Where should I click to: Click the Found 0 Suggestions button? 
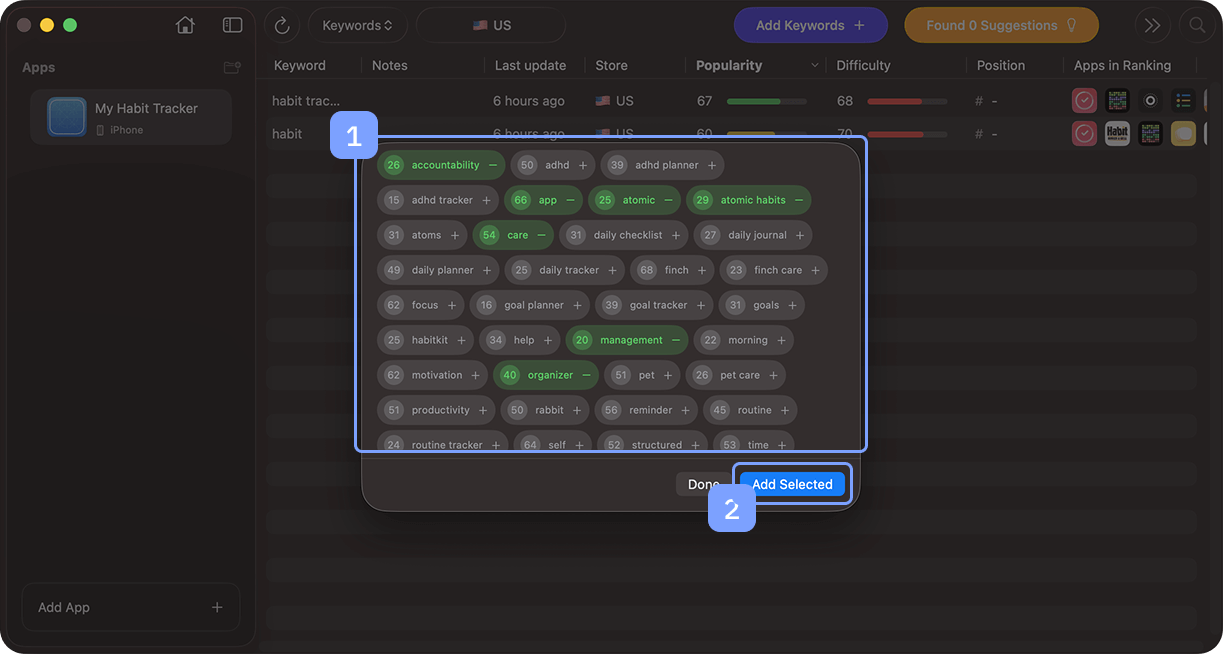click(x=1000, y=25)
